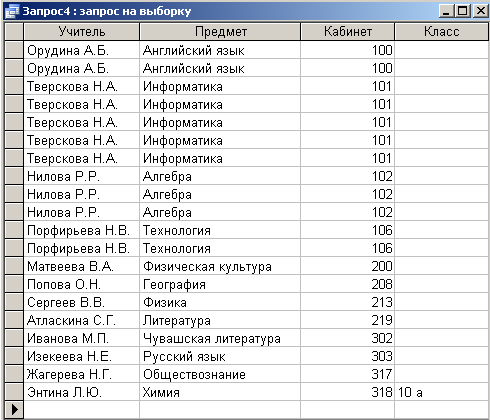
Task: Click the Учитель column header
Action: 82,32
